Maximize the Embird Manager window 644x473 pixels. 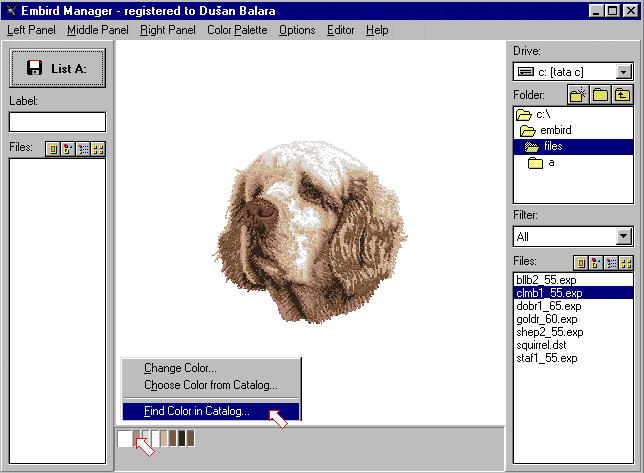[x=612, y=10]
